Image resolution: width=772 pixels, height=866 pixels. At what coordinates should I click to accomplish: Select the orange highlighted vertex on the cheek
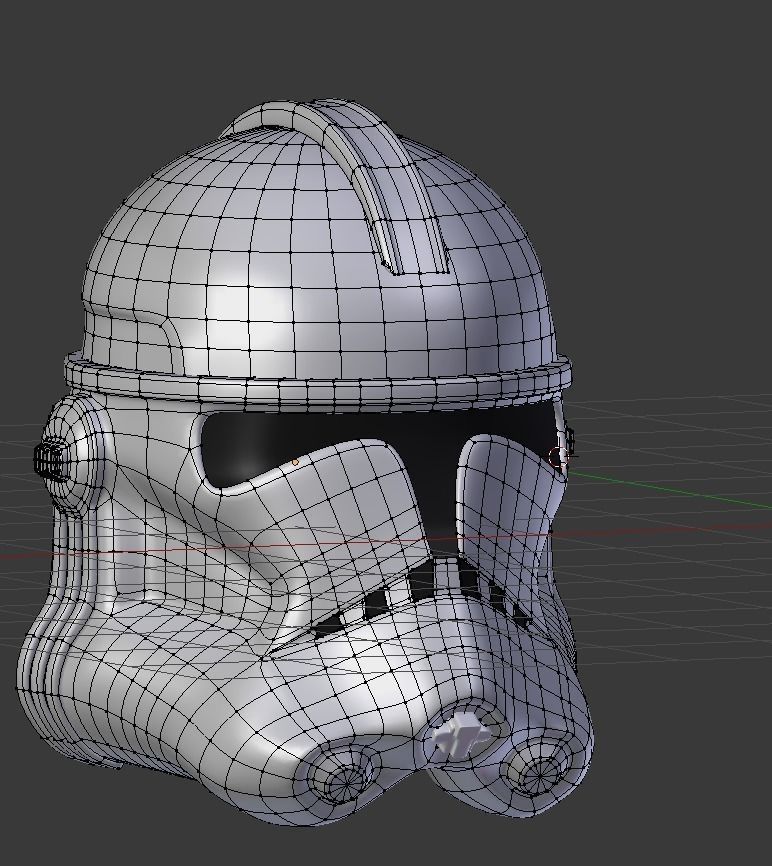tap(295, 462)
